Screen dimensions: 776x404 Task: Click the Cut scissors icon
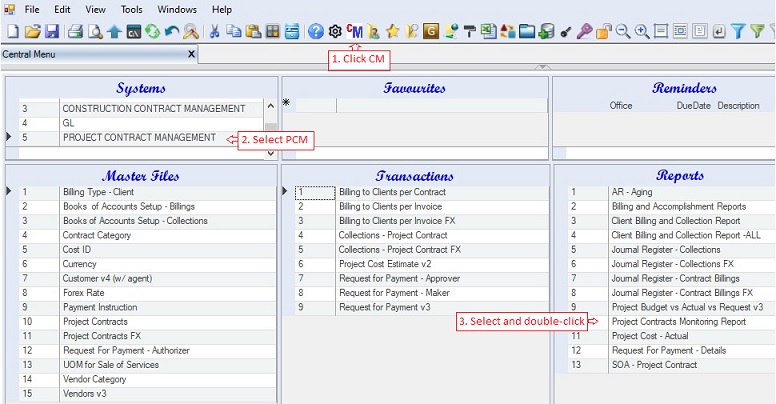tap(215, 32)
